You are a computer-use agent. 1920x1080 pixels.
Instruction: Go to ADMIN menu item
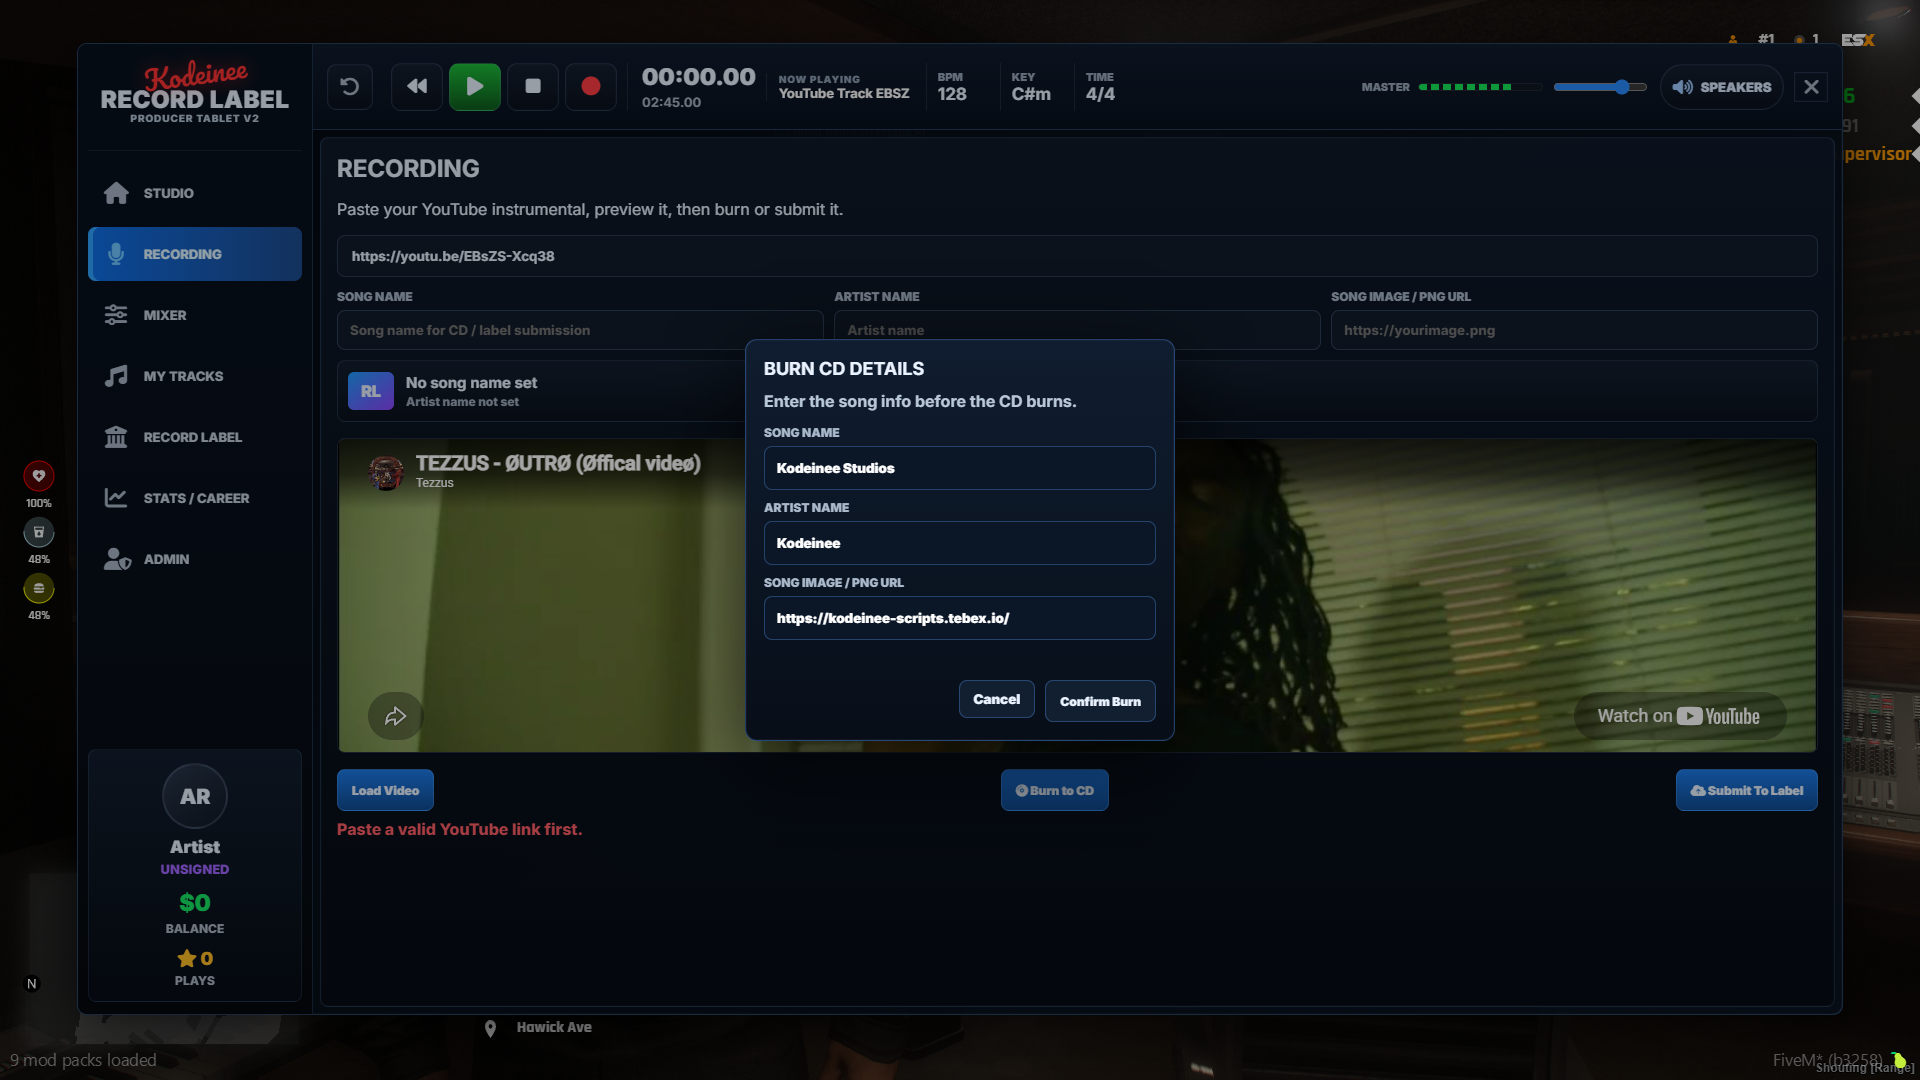pyautogui.click(x=195, y=559)
